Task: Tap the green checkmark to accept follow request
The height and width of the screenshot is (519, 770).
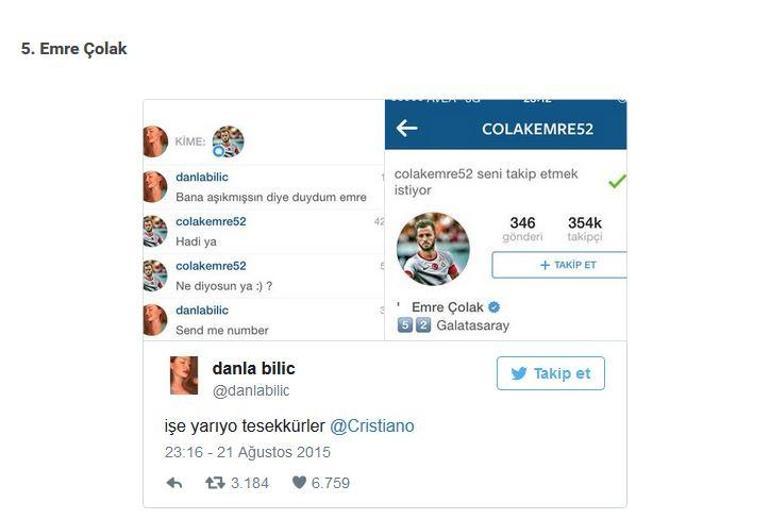Action: click(617, 181)
